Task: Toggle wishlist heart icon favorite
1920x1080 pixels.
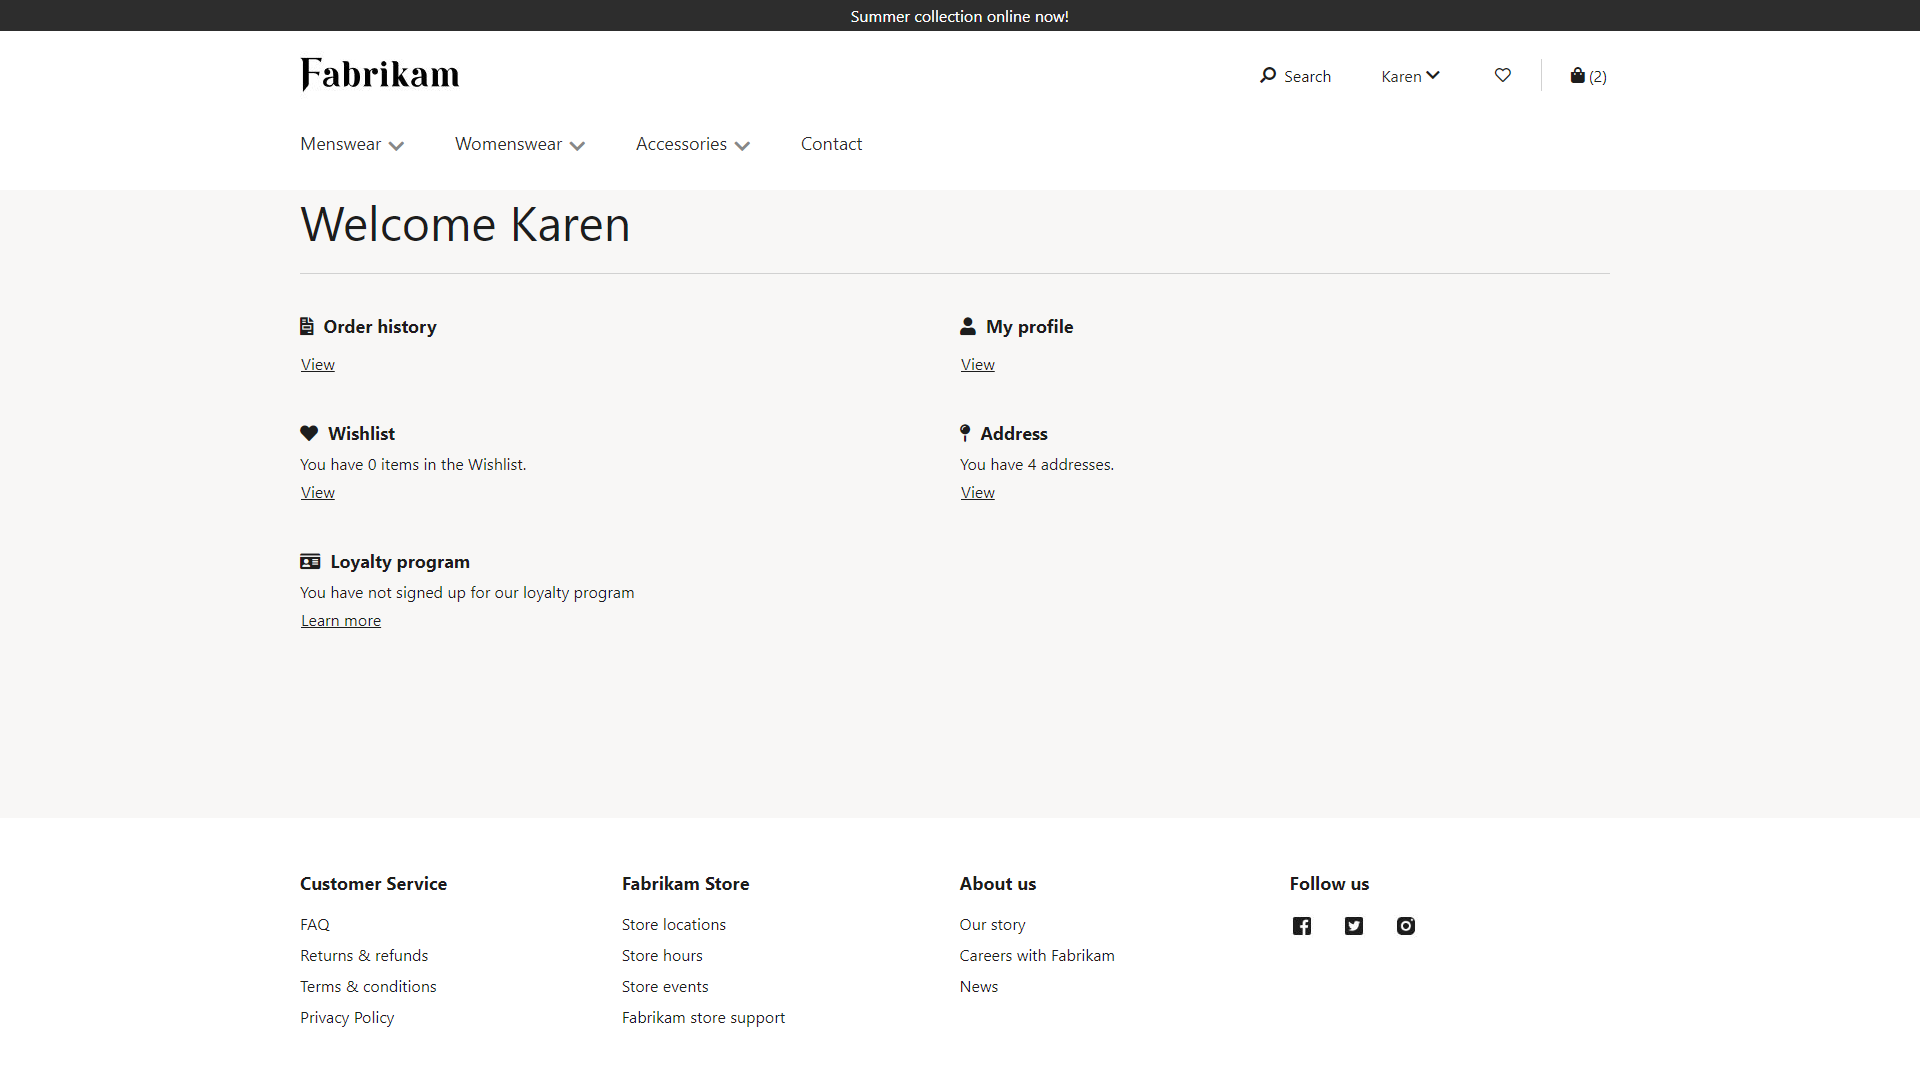Action: [1503, 75]
